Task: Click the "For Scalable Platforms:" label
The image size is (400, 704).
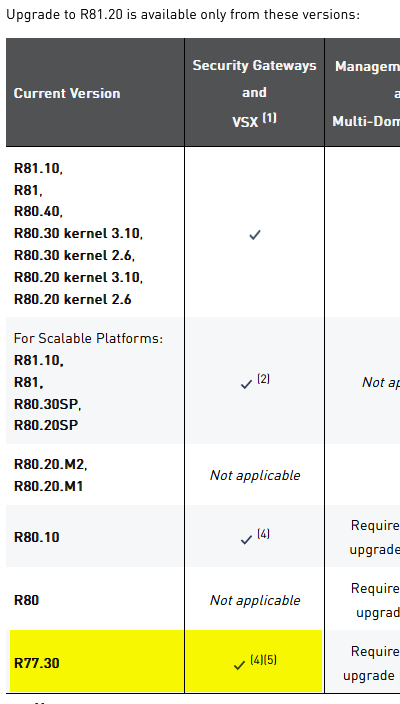Action: click(88, 338)
